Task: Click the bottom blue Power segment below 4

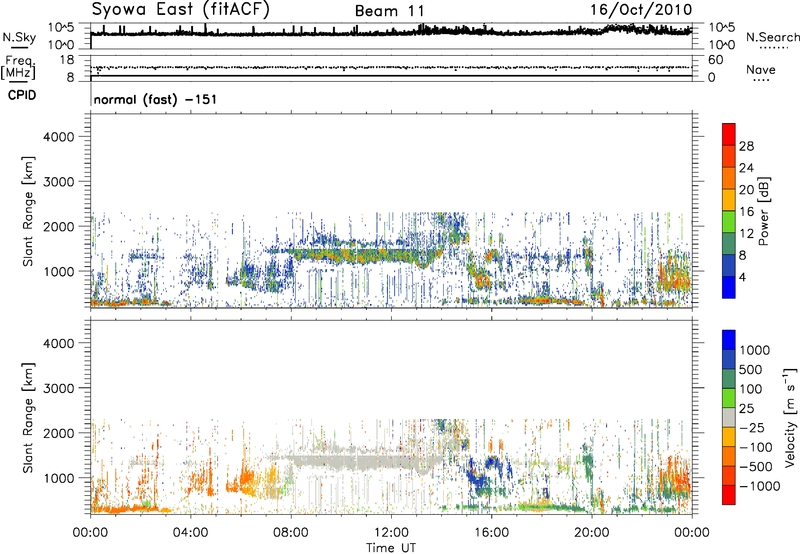Action: 729,287
